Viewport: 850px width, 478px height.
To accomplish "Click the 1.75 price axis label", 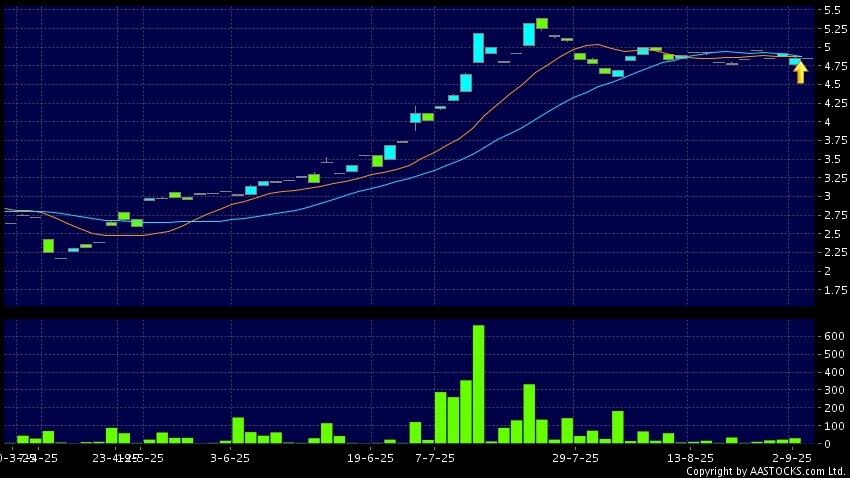I will coord(834,290).
